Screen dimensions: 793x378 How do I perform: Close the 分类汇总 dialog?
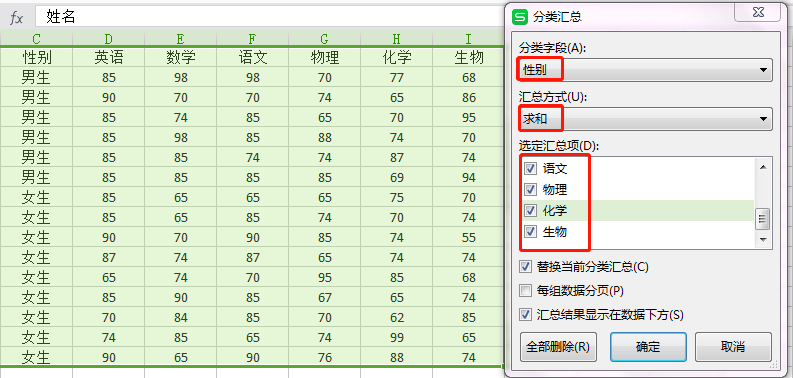tap(757, 12)
